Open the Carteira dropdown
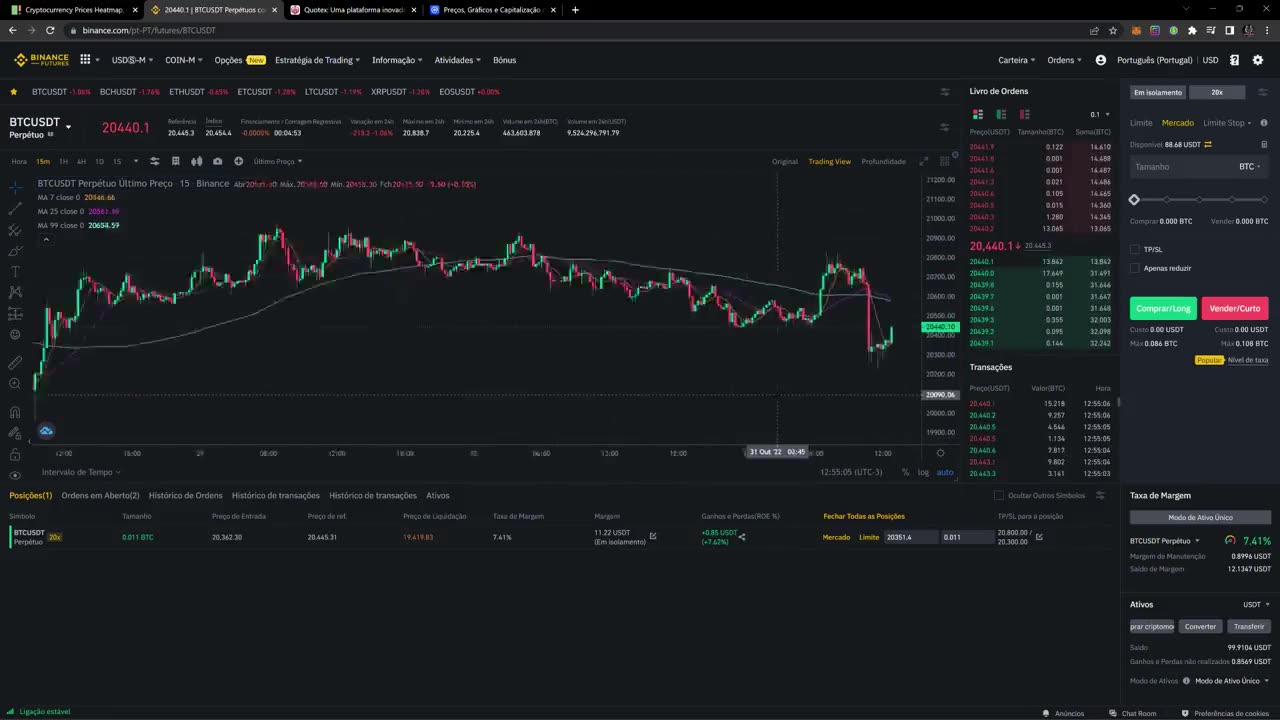The width and height of the screenshot is (1280, 720). click(1016, 60)
